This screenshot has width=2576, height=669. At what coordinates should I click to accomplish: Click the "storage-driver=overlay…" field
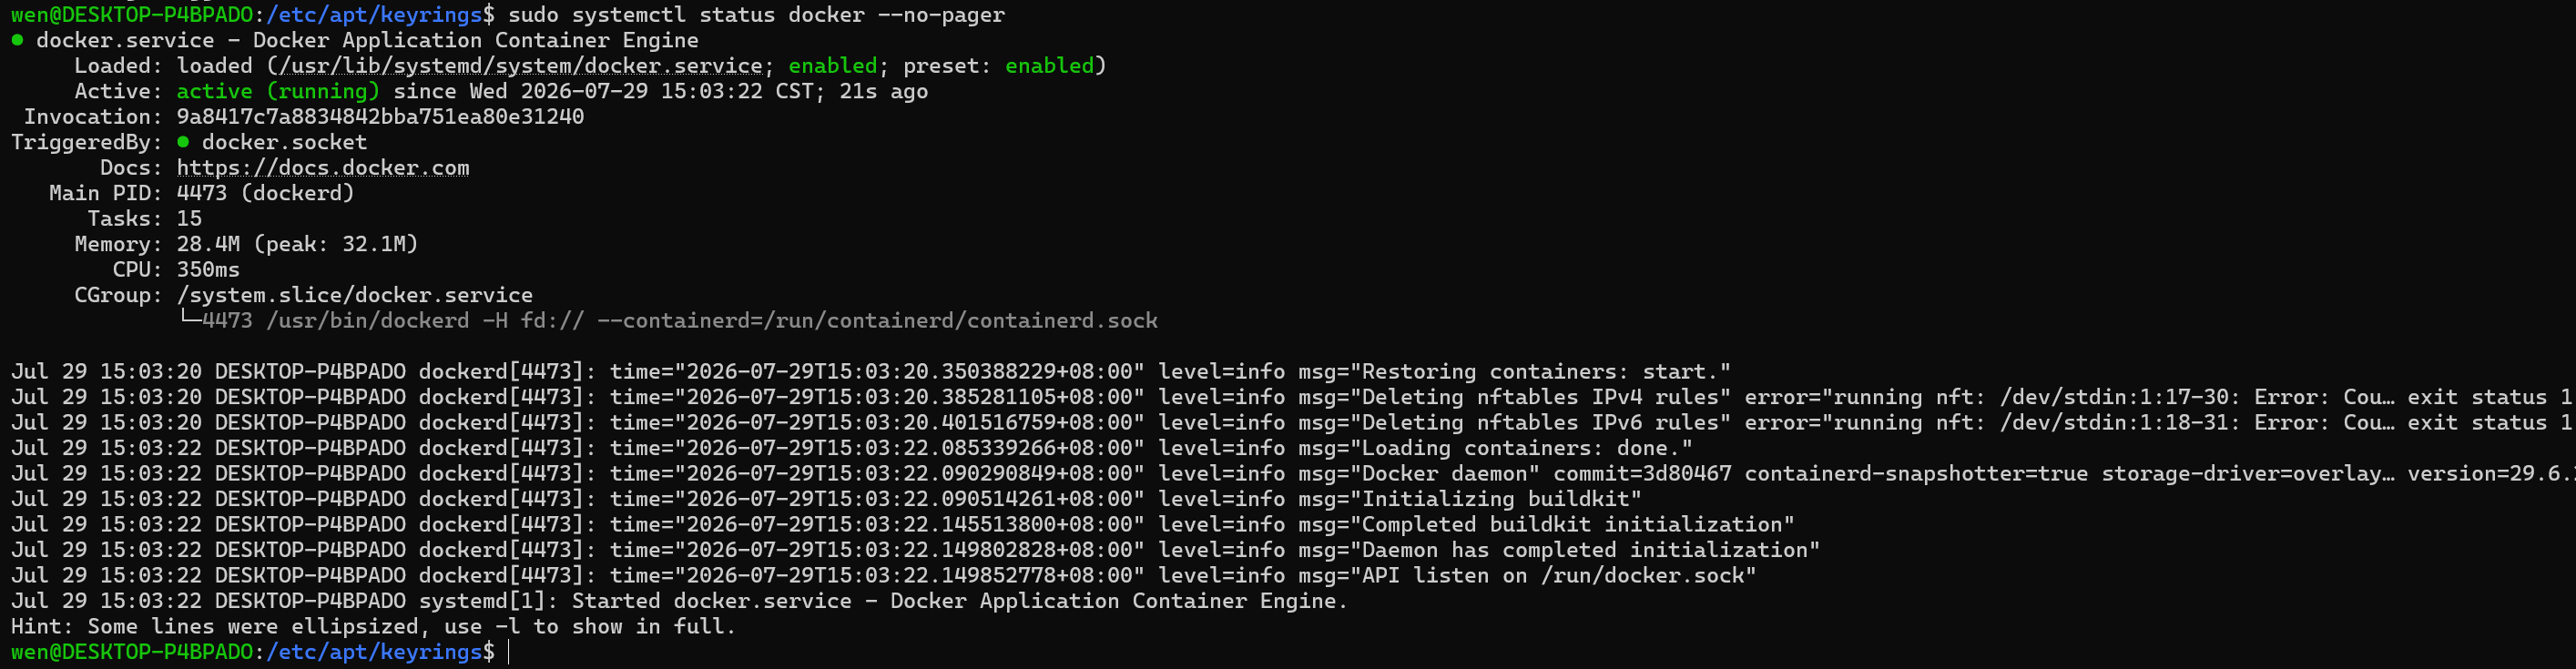click(2248, 473)
